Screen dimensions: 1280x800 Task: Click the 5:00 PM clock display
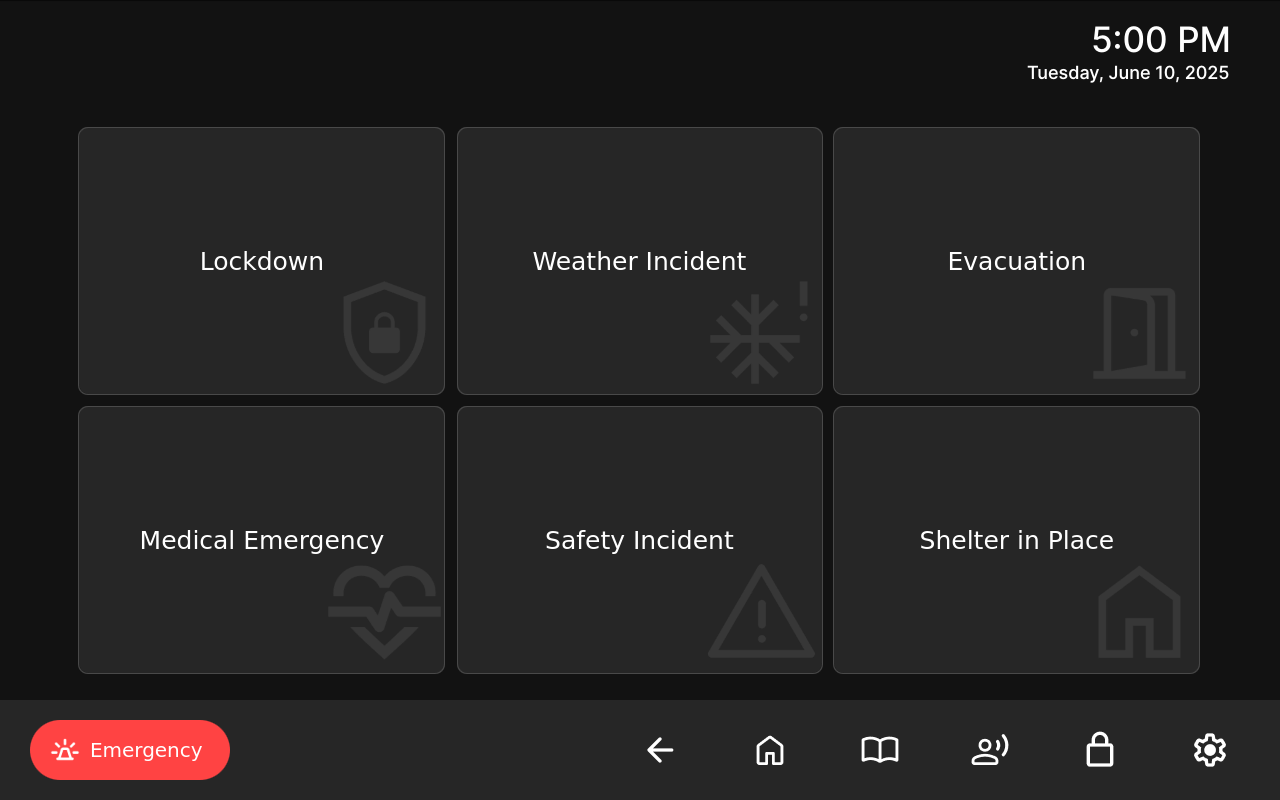(1160, 40)
